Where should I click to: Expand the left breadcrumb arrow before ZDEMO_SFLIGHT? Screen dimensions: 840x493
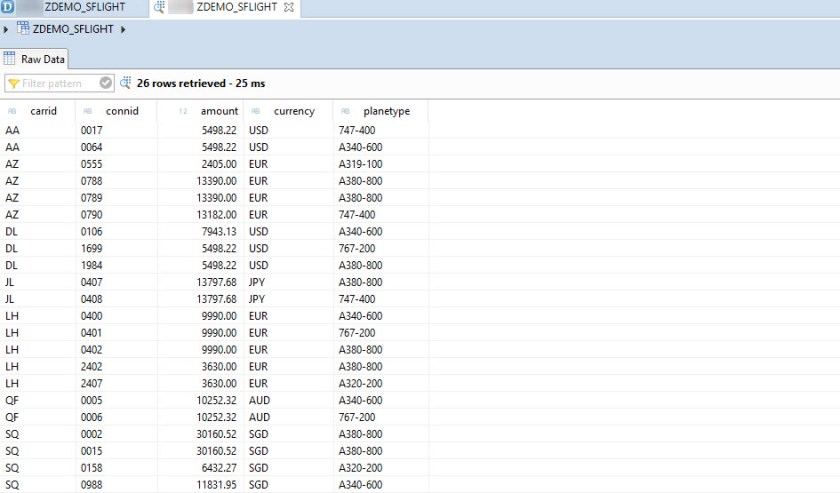pyautogui.click(x=6, y=29)
